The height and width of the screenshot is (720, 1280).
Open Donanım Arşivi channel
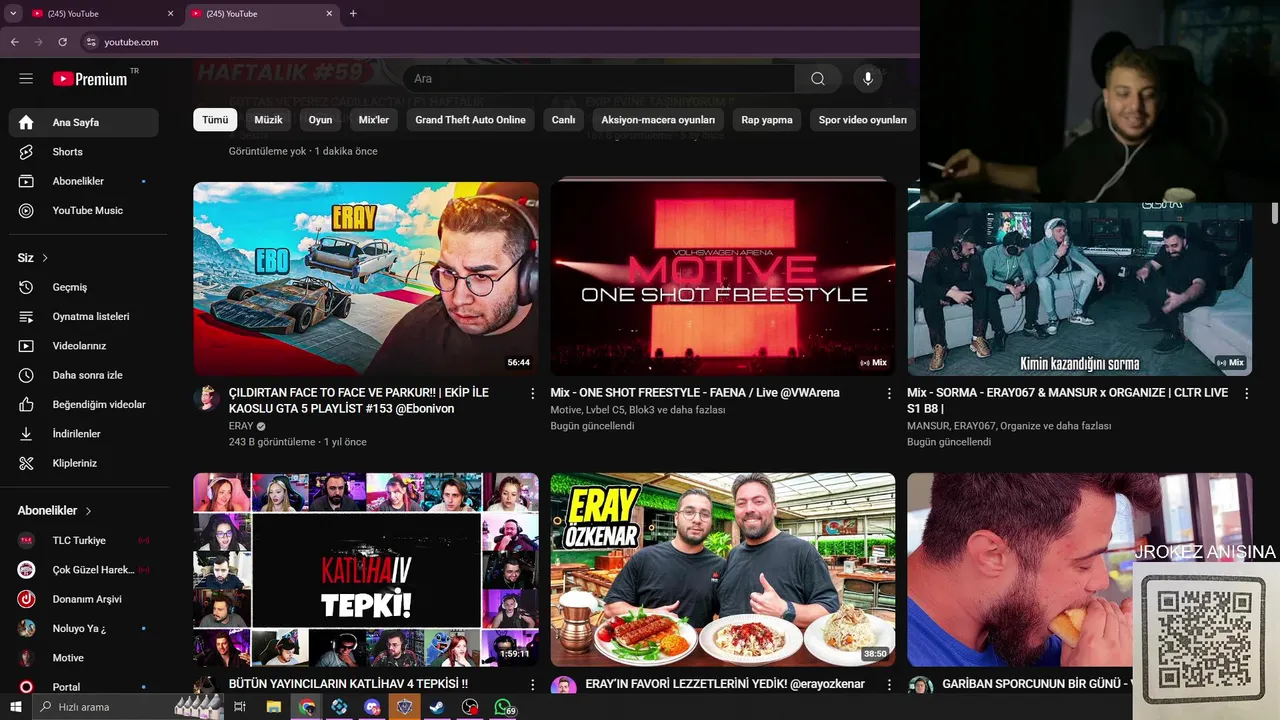pos(84,599)
